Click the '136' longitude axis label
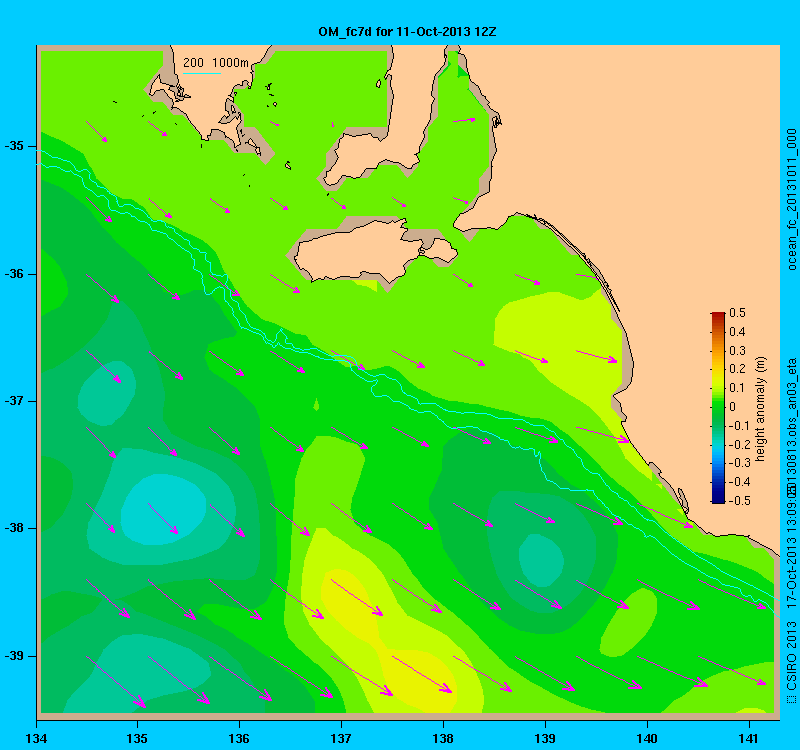 pos(239,738)
